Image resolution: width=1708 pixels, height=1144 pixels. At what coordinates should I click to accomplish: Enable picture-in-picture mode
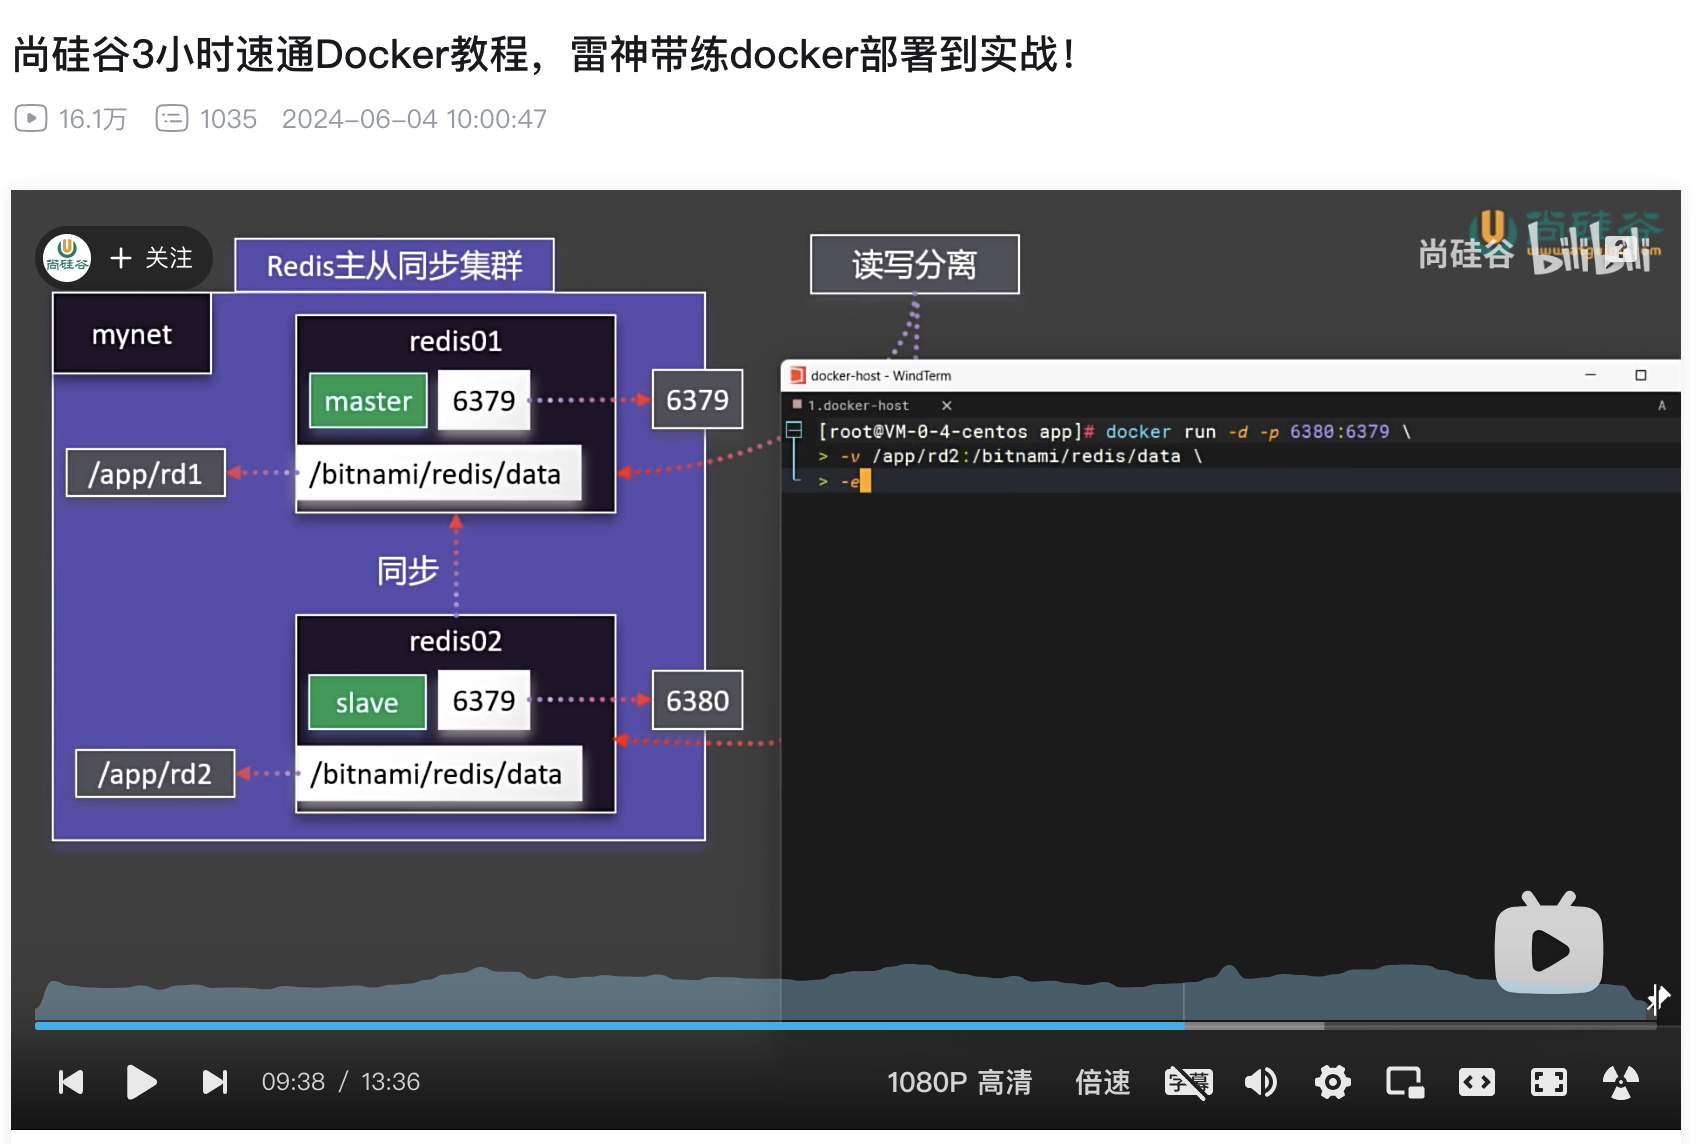click(1404, 1082)
